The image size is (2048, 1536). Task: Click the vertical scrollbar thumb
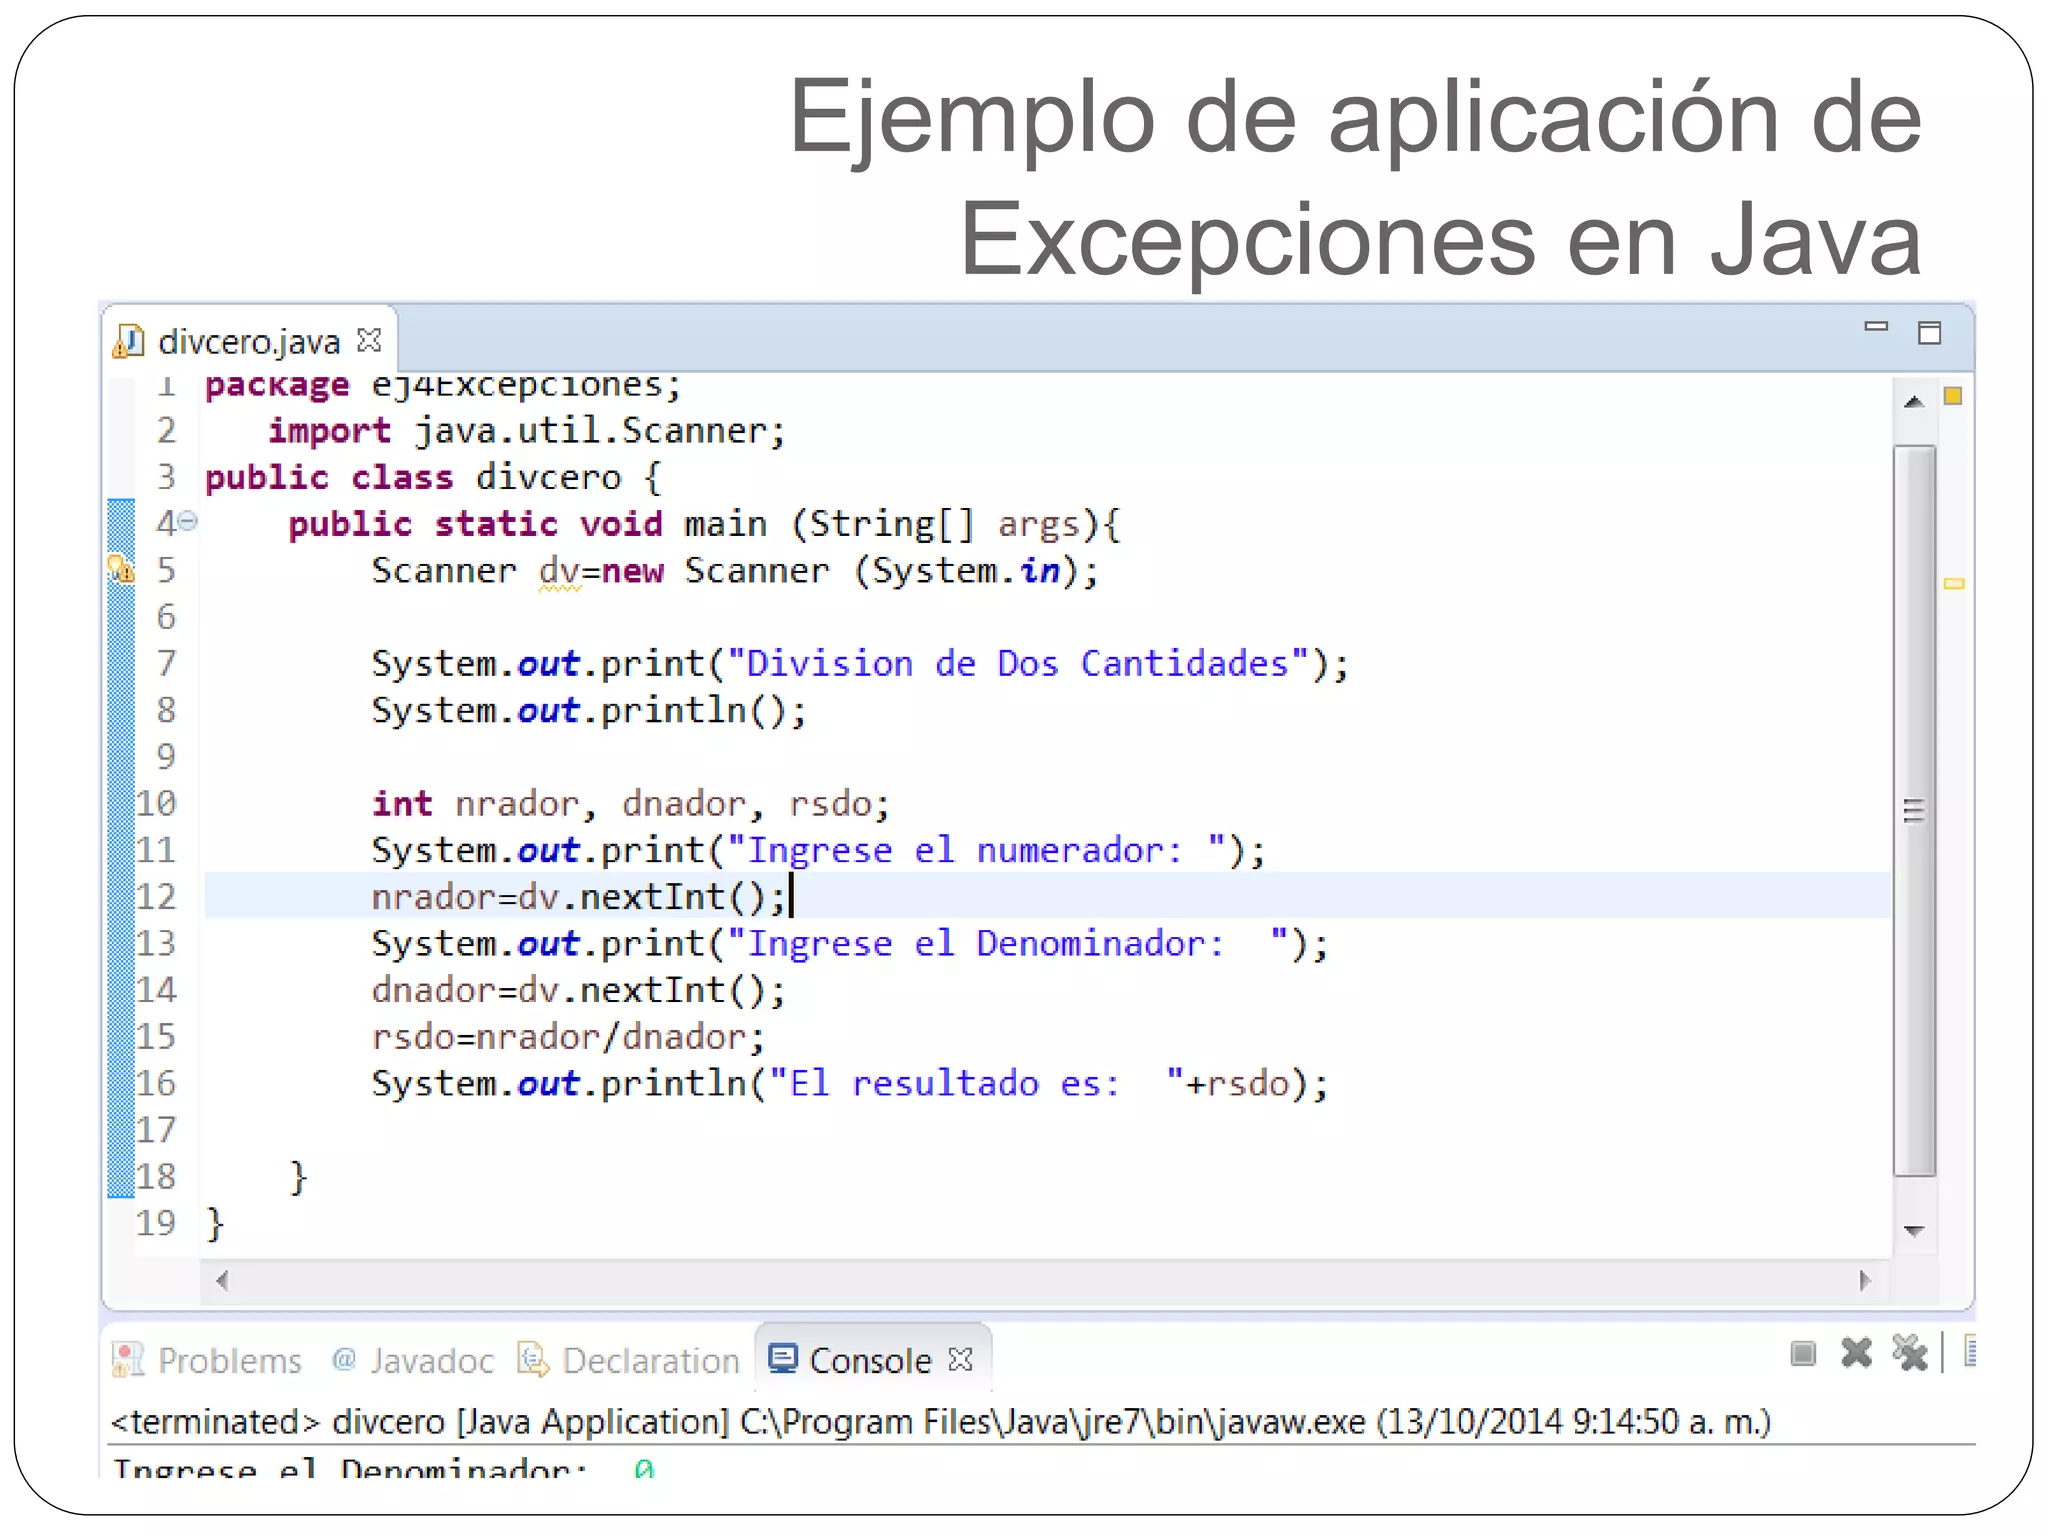tap(1914, 811)
